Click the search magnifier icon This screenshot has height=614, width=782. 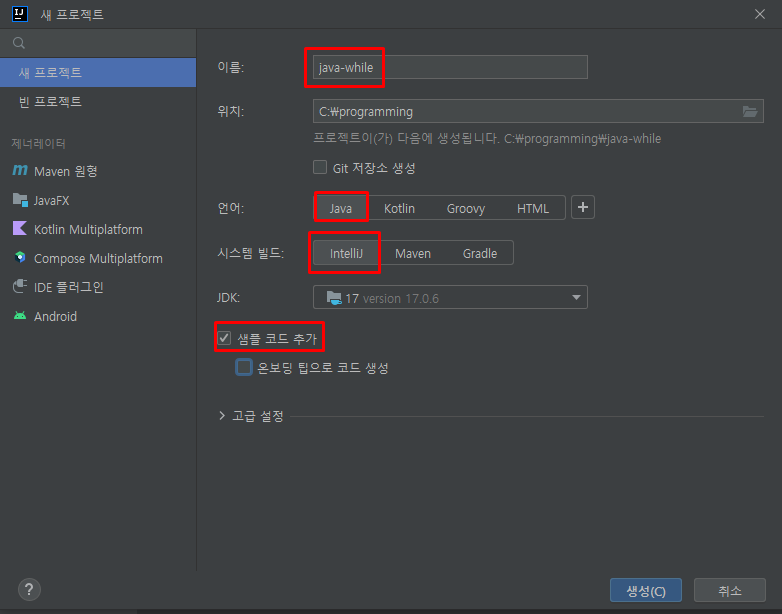(x=19, y=43)
